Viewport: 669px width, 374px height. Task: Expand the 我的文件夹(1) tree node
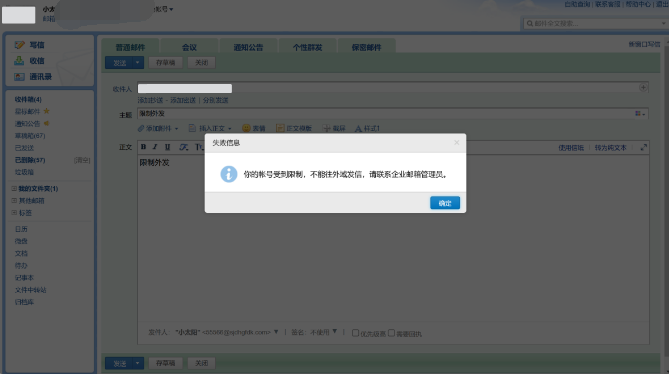pos(14,188)
